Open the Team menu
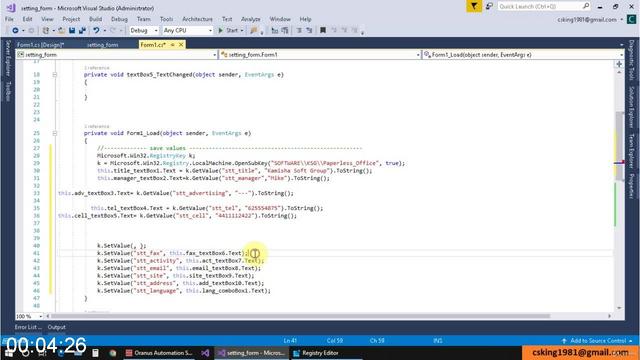The height and width of the screenshot is (360, 640). click(144, 19)
